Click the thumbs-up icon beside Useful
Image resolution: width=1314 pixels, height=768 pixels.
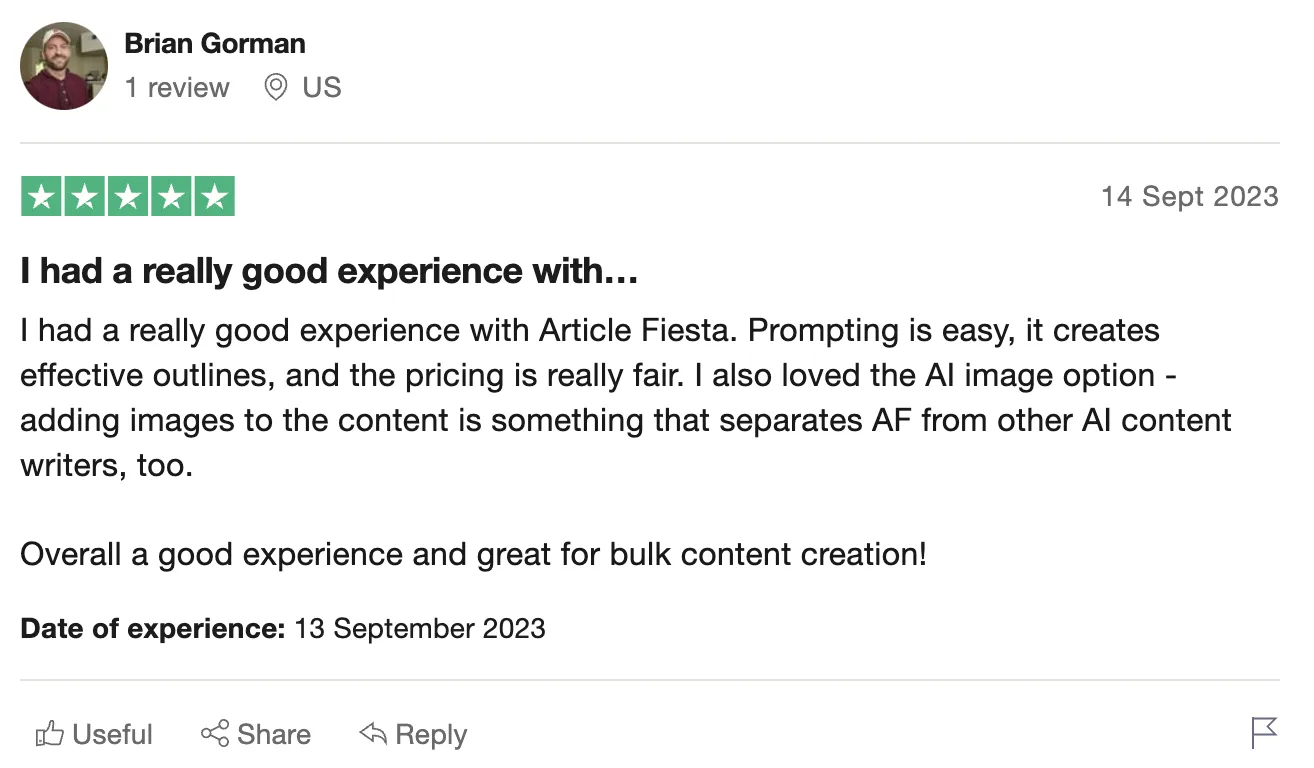coord(49,735)
